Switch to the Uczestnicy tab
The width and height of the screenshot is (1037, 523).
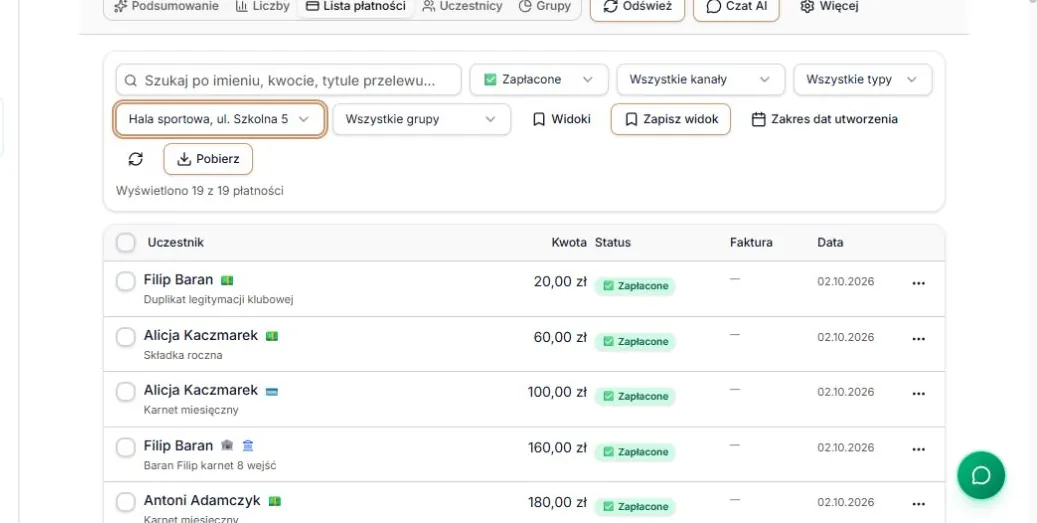(463, 7)
